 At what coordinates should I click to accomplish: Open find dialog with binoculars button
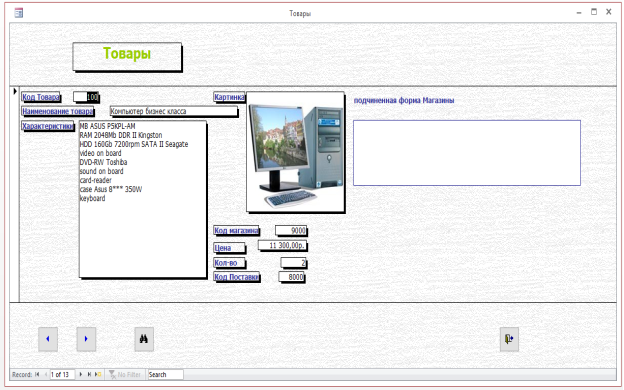click(x=144, y=339)
